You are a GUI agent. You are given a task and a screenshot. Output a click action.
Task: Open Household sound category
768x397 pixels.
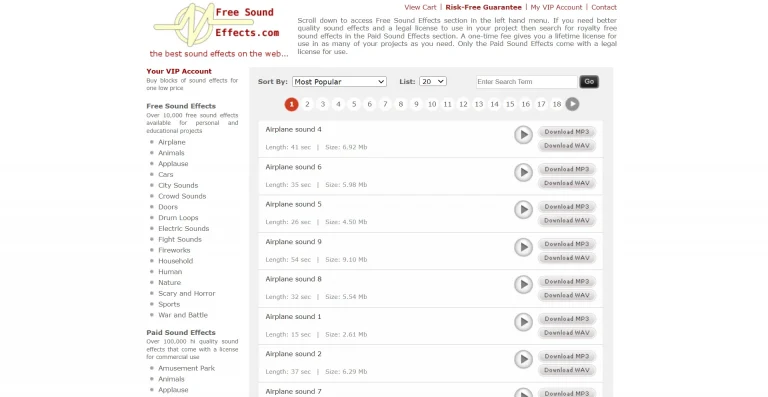click(x=176, y=261)
